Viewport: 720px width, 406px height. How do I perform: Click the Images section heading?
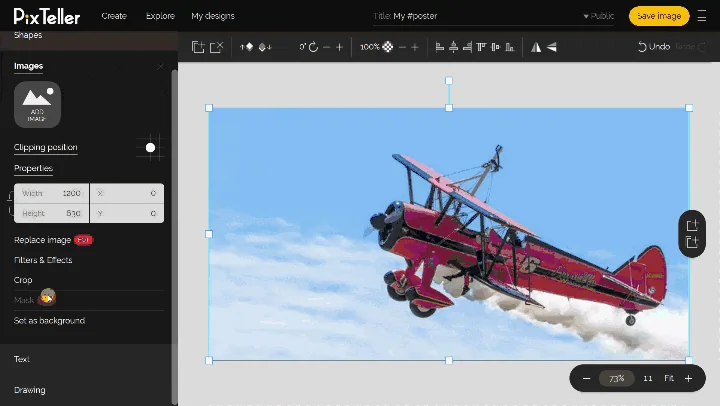[x=28, y=66]
